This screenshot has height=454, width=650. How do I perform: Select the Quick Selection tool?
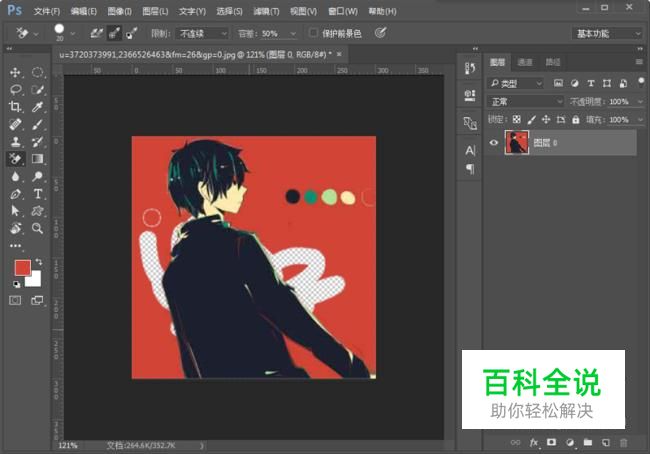coord(38,90)
